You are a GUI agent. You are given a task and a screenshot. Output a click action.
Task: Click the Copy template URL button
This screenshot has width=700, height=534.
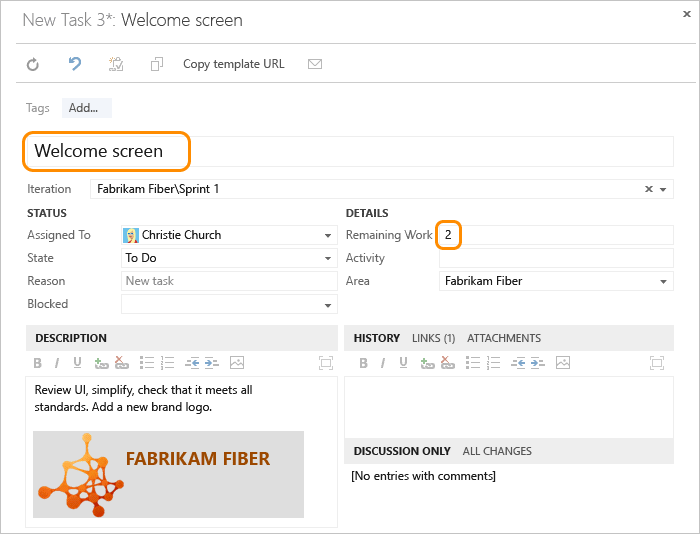(233, 64)
